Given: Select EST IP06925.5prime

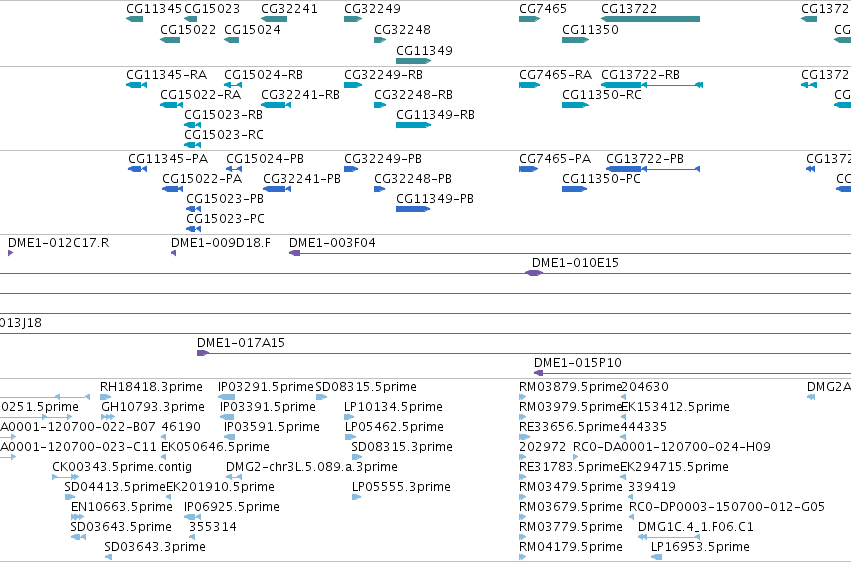Looking at the screenshot, I should tap(232, 507).
